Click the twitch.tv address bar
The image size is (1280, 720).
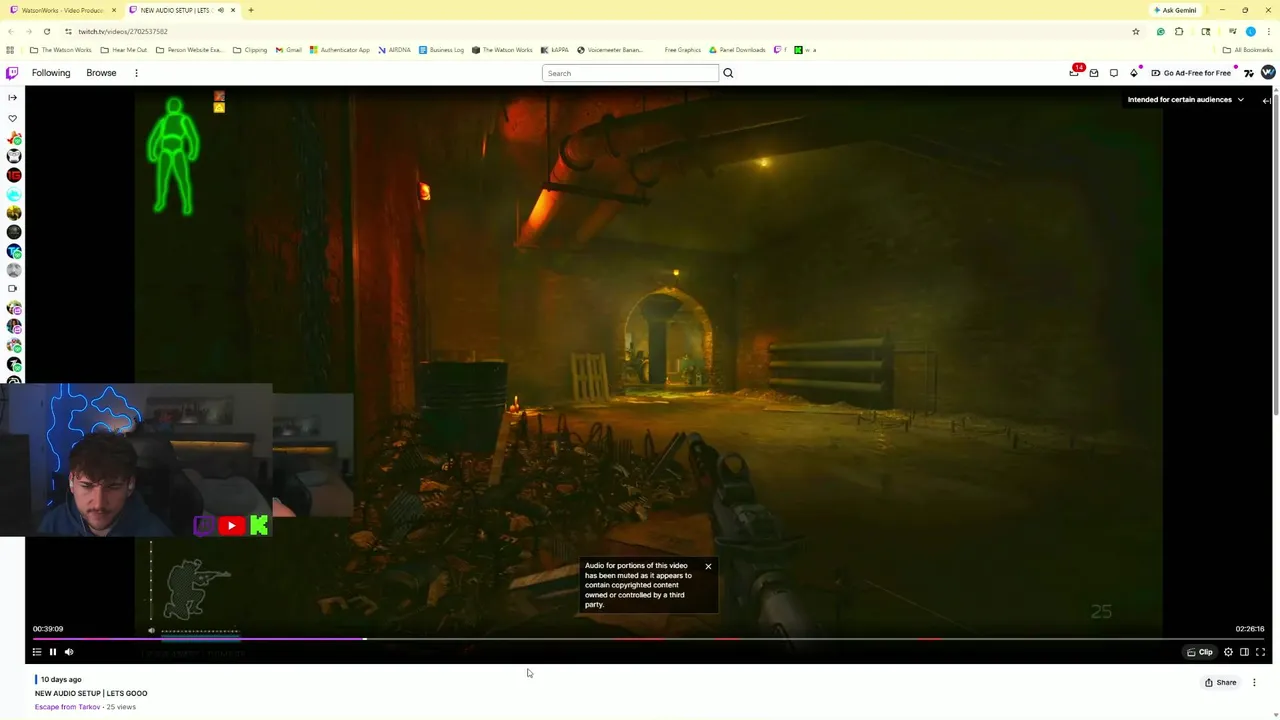600,31
